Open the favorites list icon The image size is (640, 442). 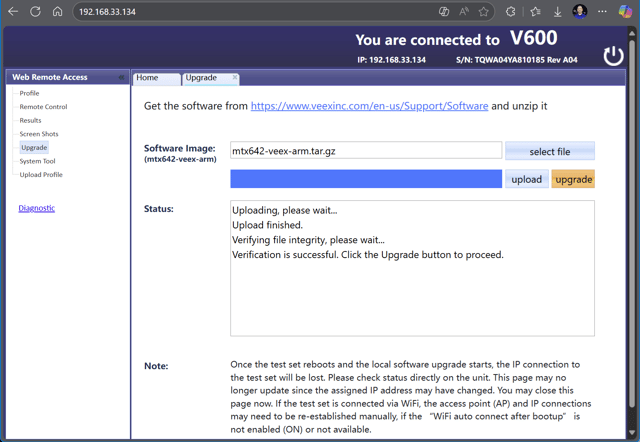[536, 11]
